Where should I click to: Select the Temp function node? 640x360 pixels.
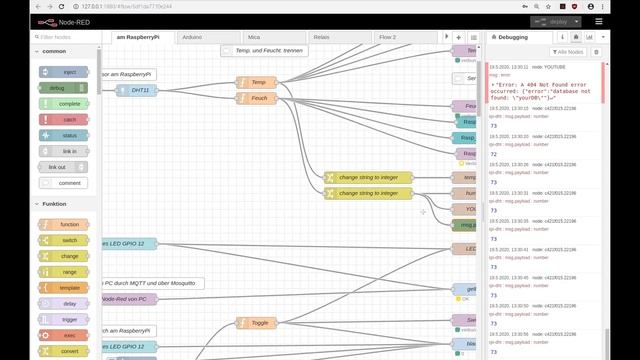pyautogui.click(x=256, y=82)
